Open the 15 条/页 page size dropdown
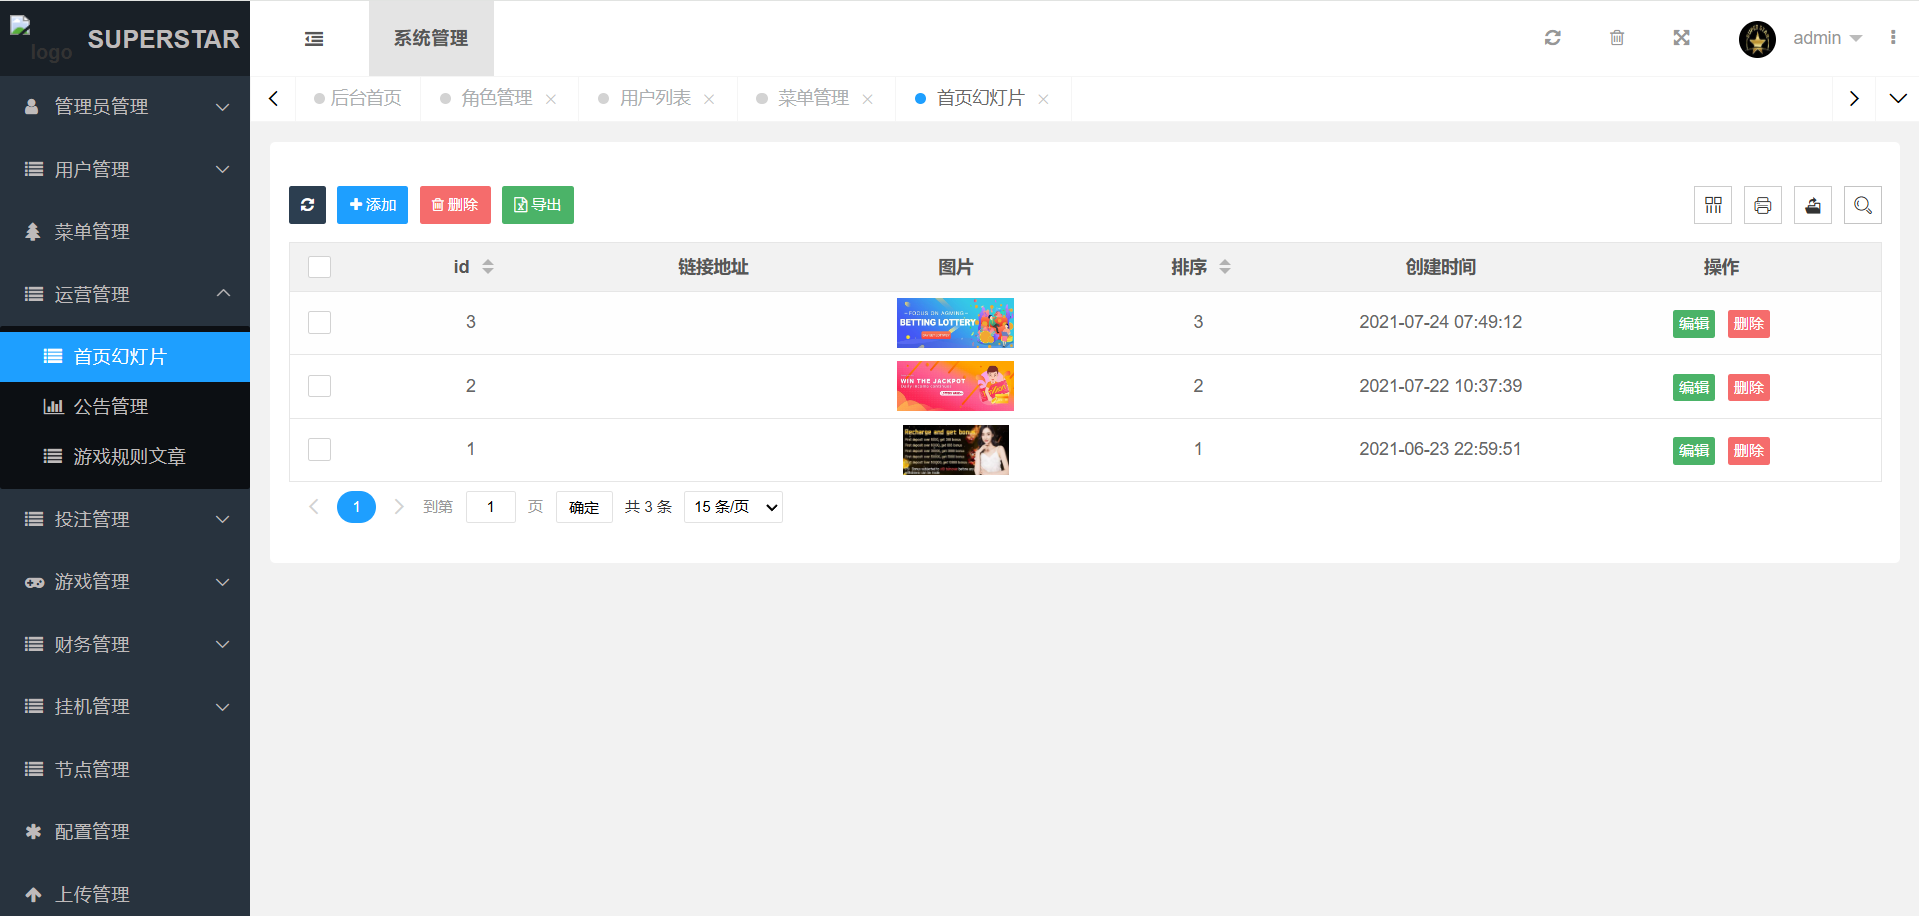 (733, 507)
